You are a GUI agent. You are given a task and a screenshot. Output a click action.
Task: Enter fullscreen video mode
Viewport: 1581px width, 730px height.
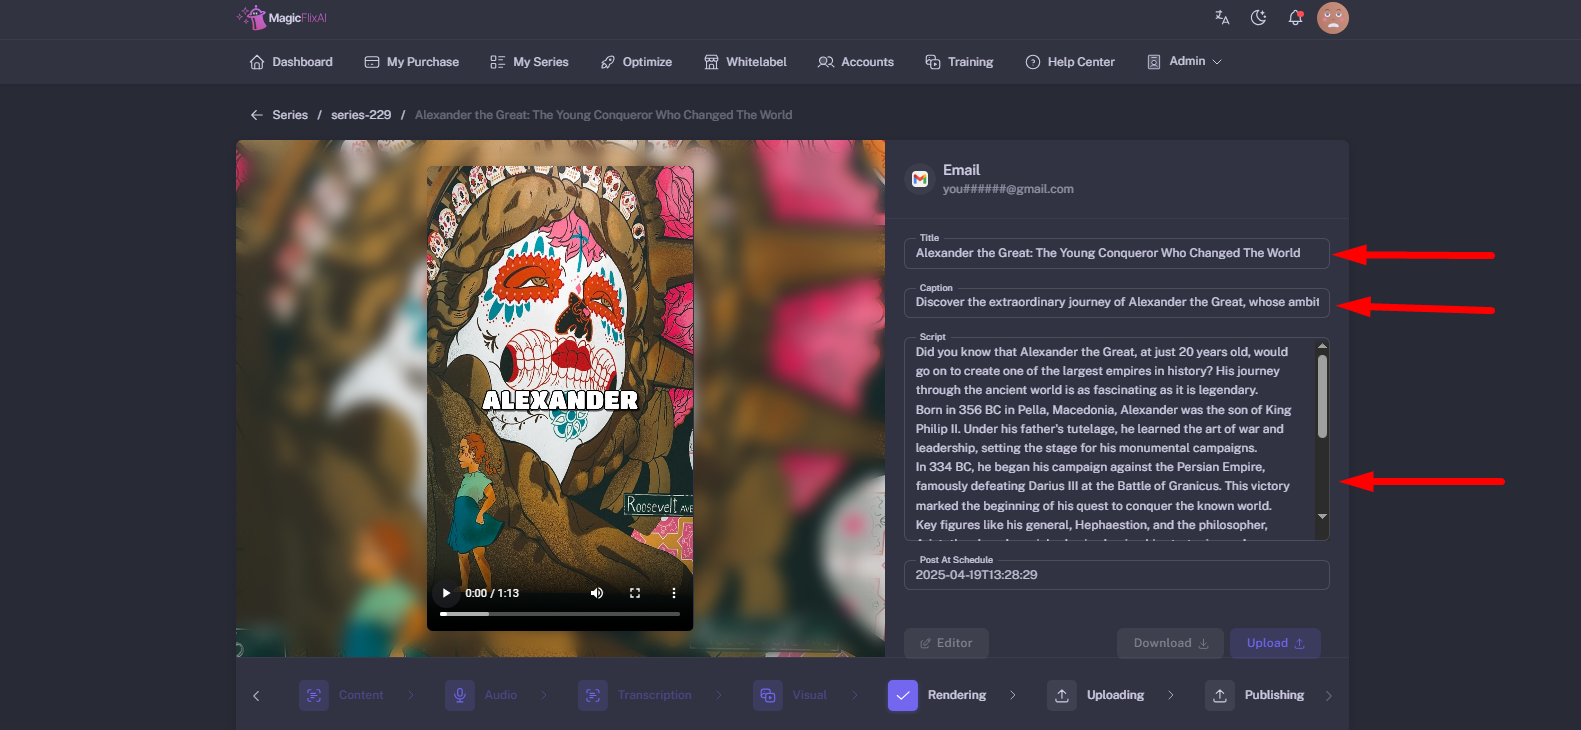(634, 593)
